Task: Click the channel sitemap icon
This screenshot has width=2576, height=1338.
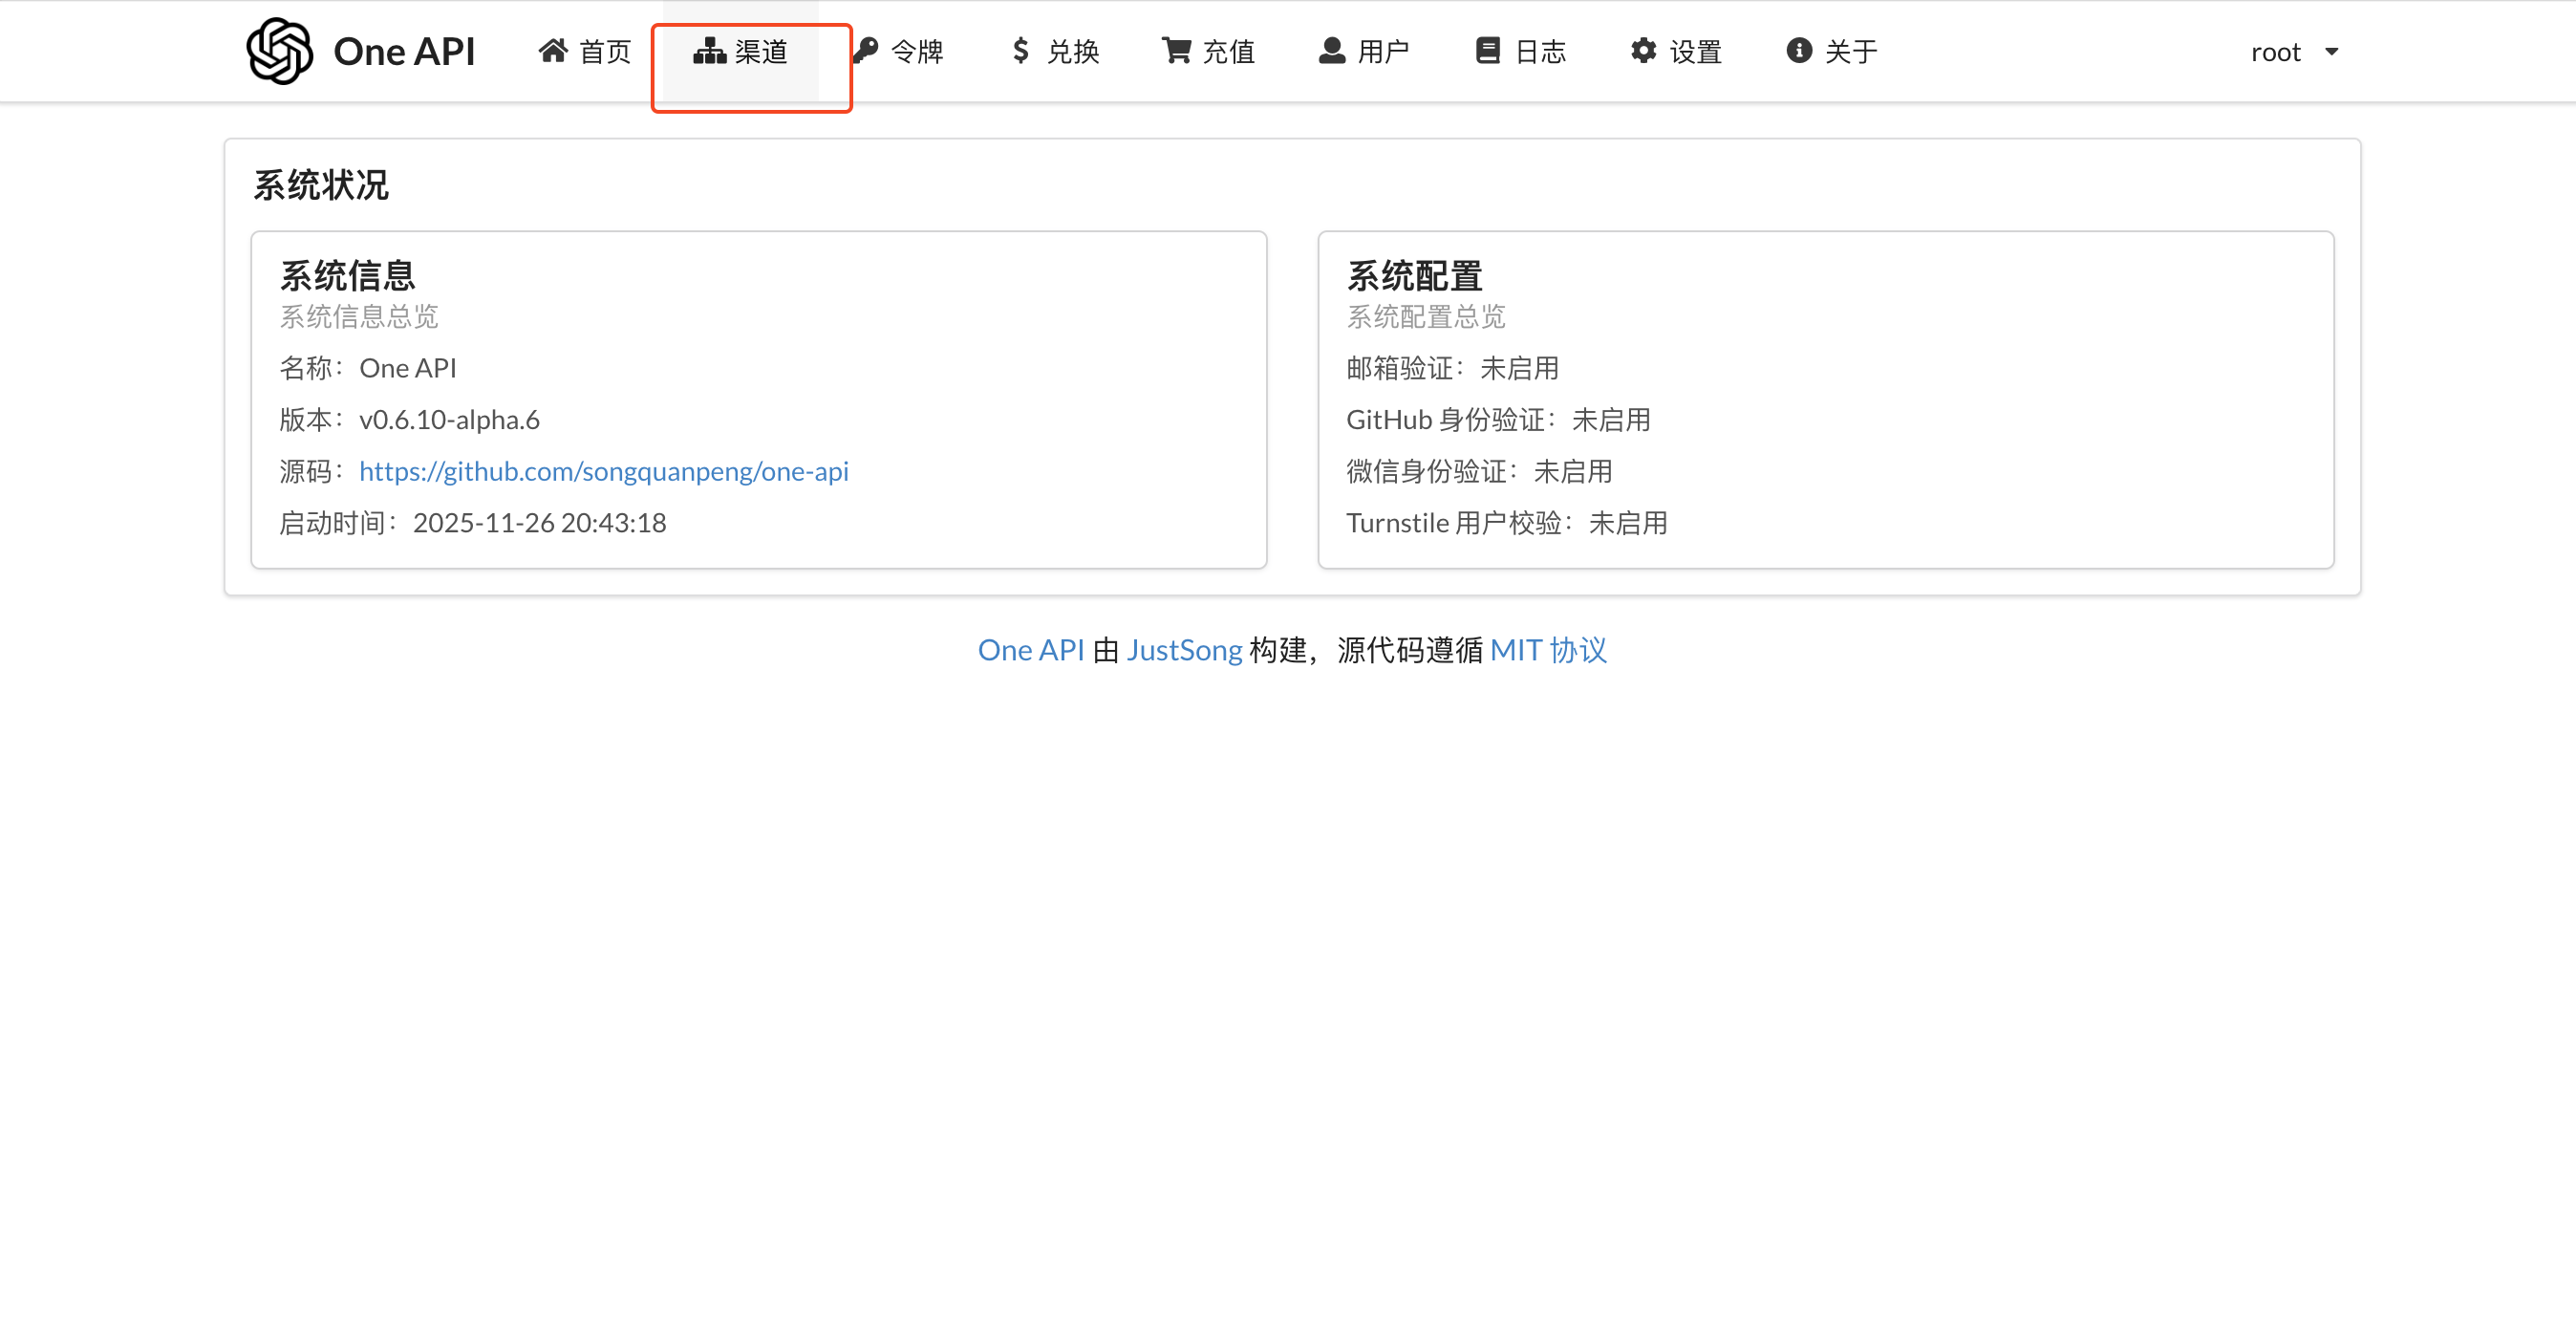Action: 709,51
